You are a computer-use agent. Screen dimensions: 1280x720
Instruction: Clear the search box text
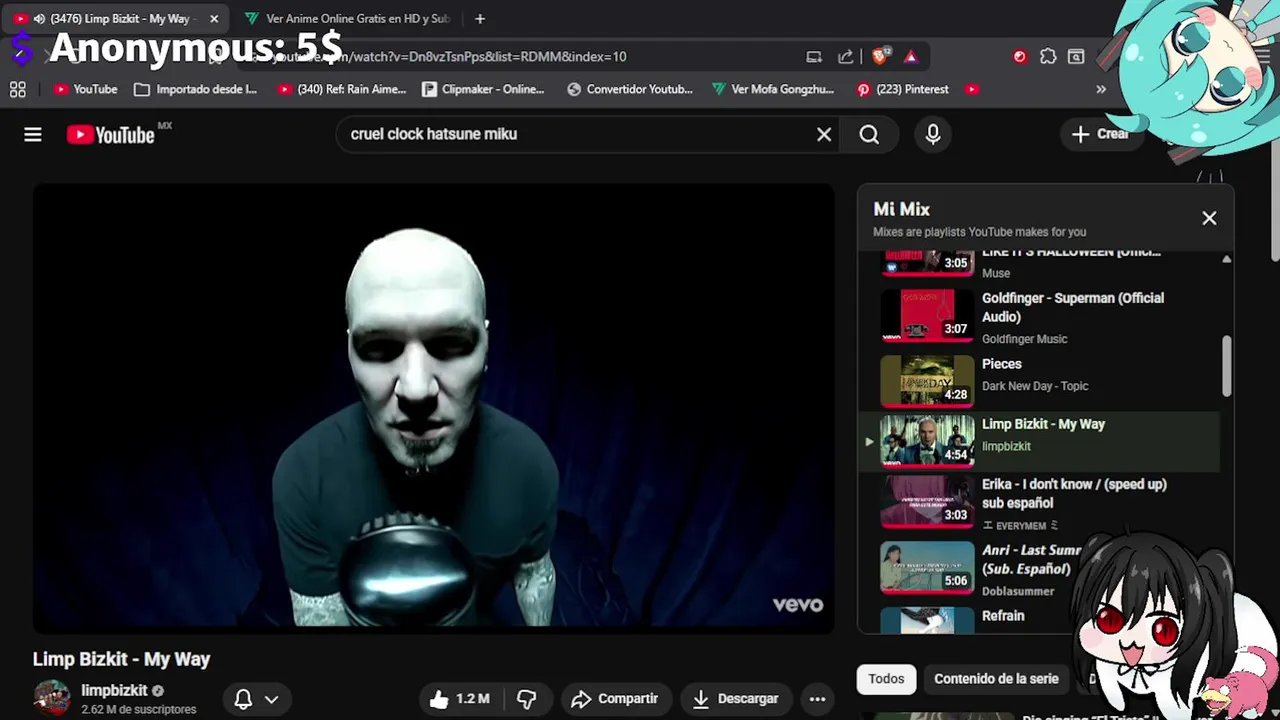coord(824,134)
